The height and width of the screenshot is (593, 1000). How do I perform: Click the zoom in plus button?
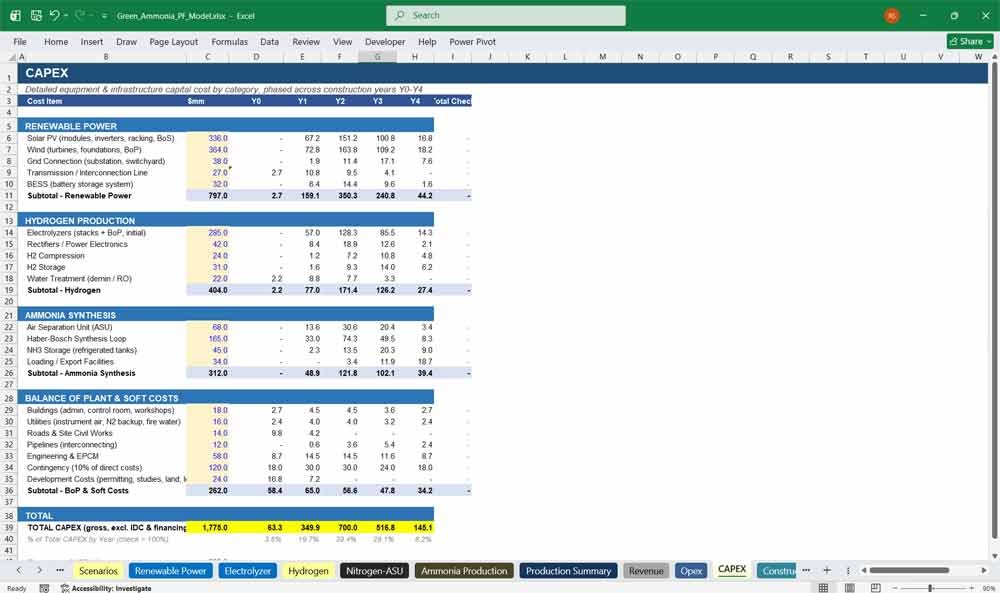(971, 588)
